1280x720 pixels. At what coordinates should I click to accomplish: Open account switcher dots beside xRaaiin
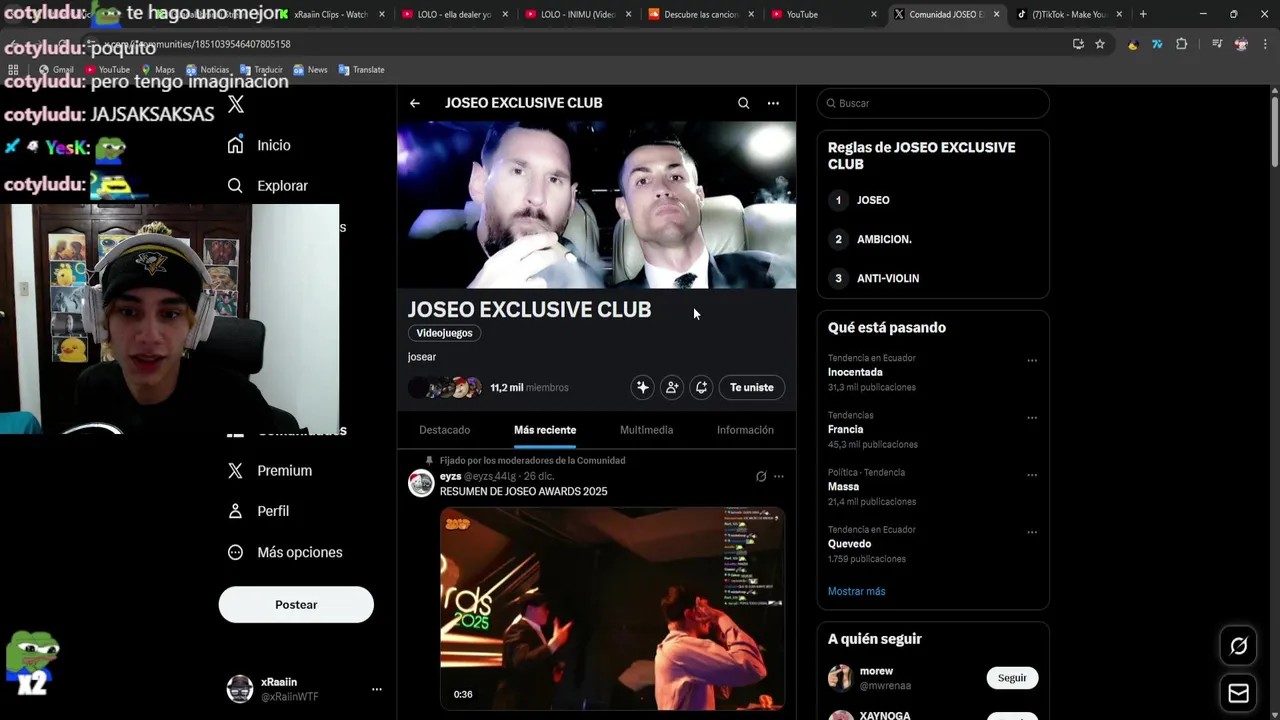pyautogui.click(x=377, y=689)
